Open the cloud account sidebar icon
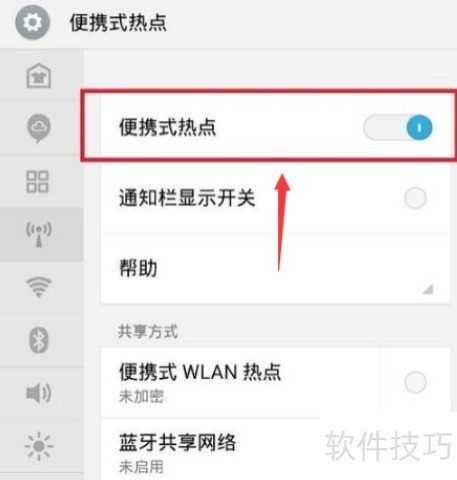 (39, 128)
